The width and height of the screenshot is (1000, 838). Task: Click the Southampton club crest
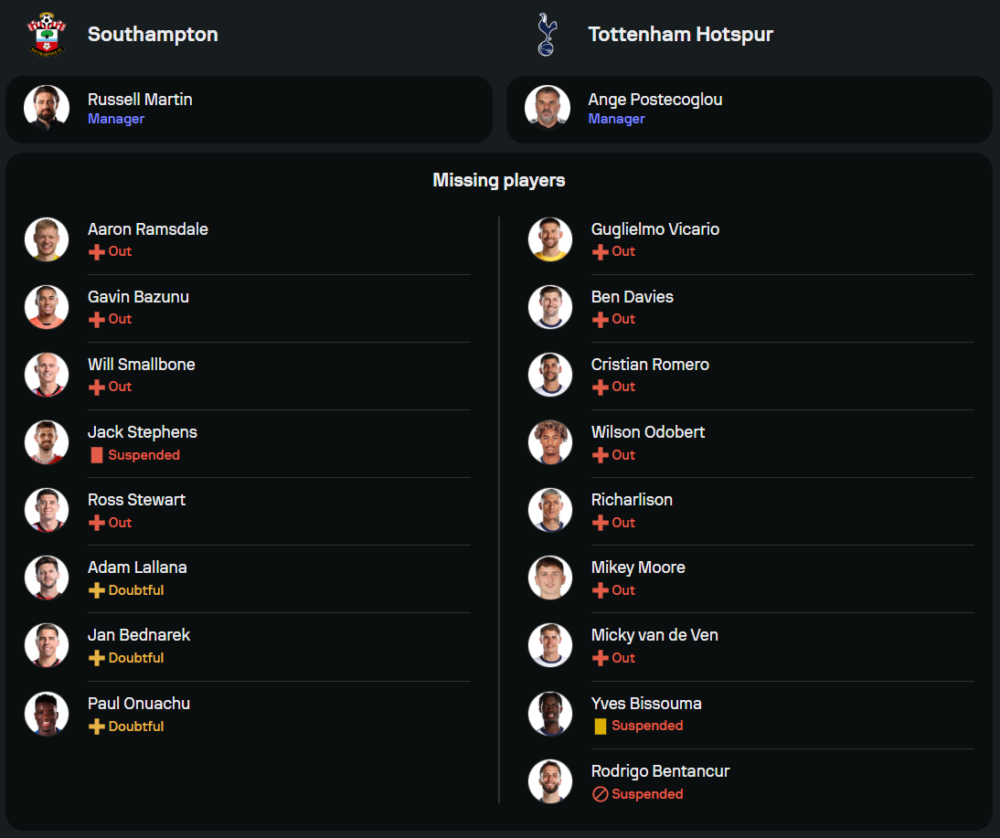point(46,34)
